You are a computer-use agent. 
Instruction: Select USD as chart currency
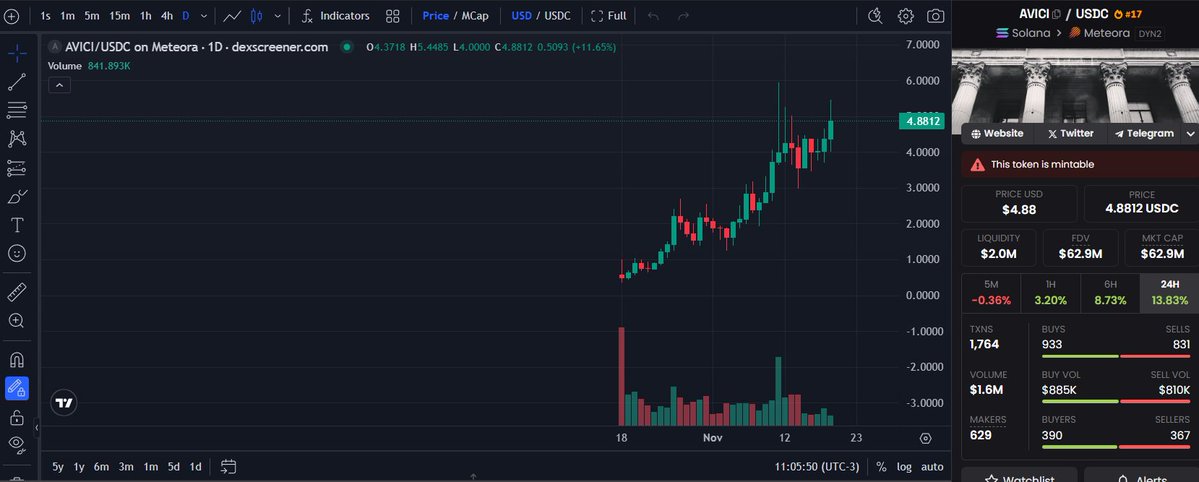point(522,15)
